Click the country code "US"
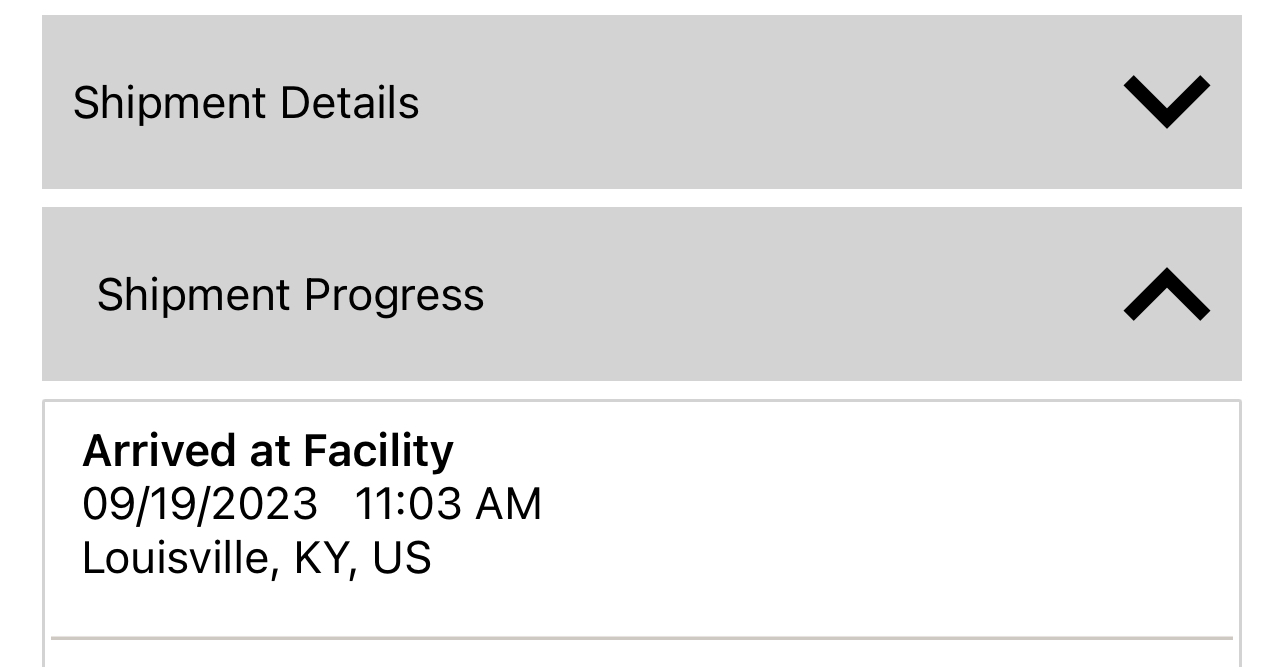This screenshot has width=1284, height=667. 401,558
